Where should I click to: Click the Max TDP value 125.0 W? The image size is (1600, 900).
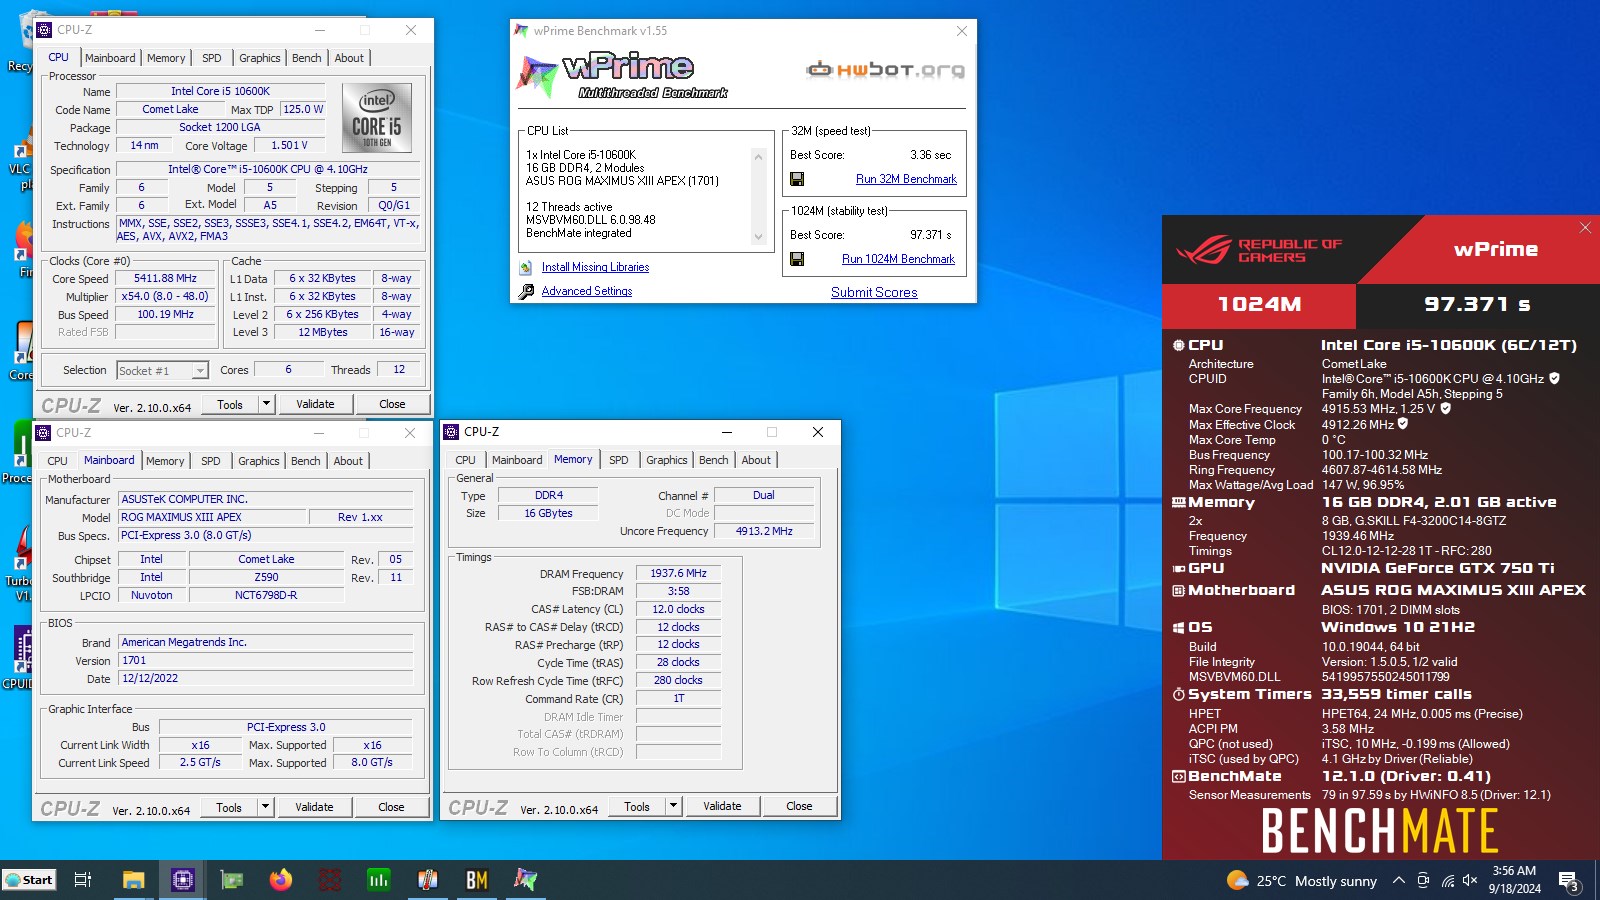click(303, 109)
